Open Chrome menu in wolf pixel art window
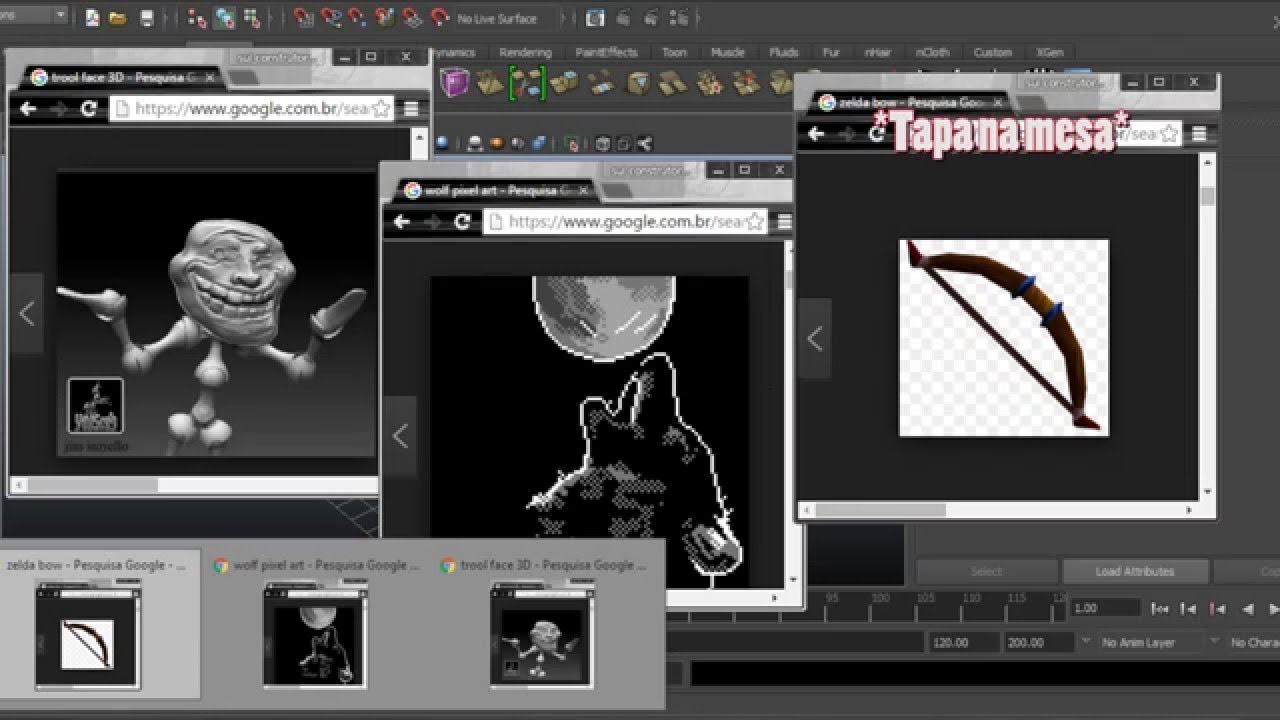This screenshot has height=720, width=1280. (785, 221)
